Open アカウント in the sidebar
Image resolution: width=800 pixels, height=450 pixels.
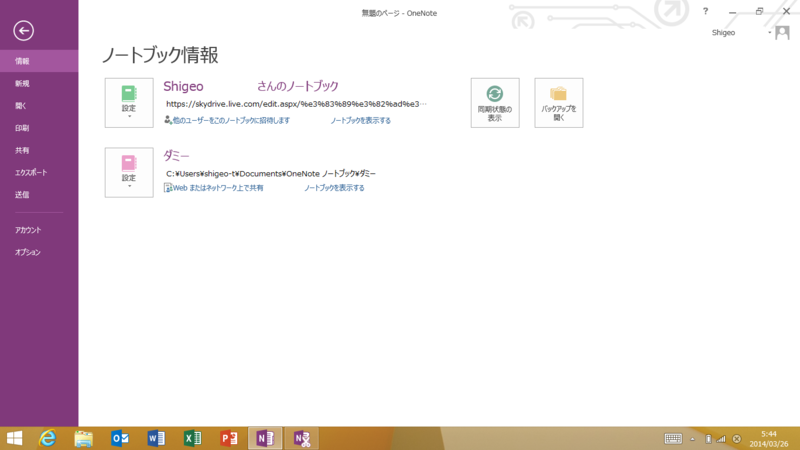coord(39,230)
